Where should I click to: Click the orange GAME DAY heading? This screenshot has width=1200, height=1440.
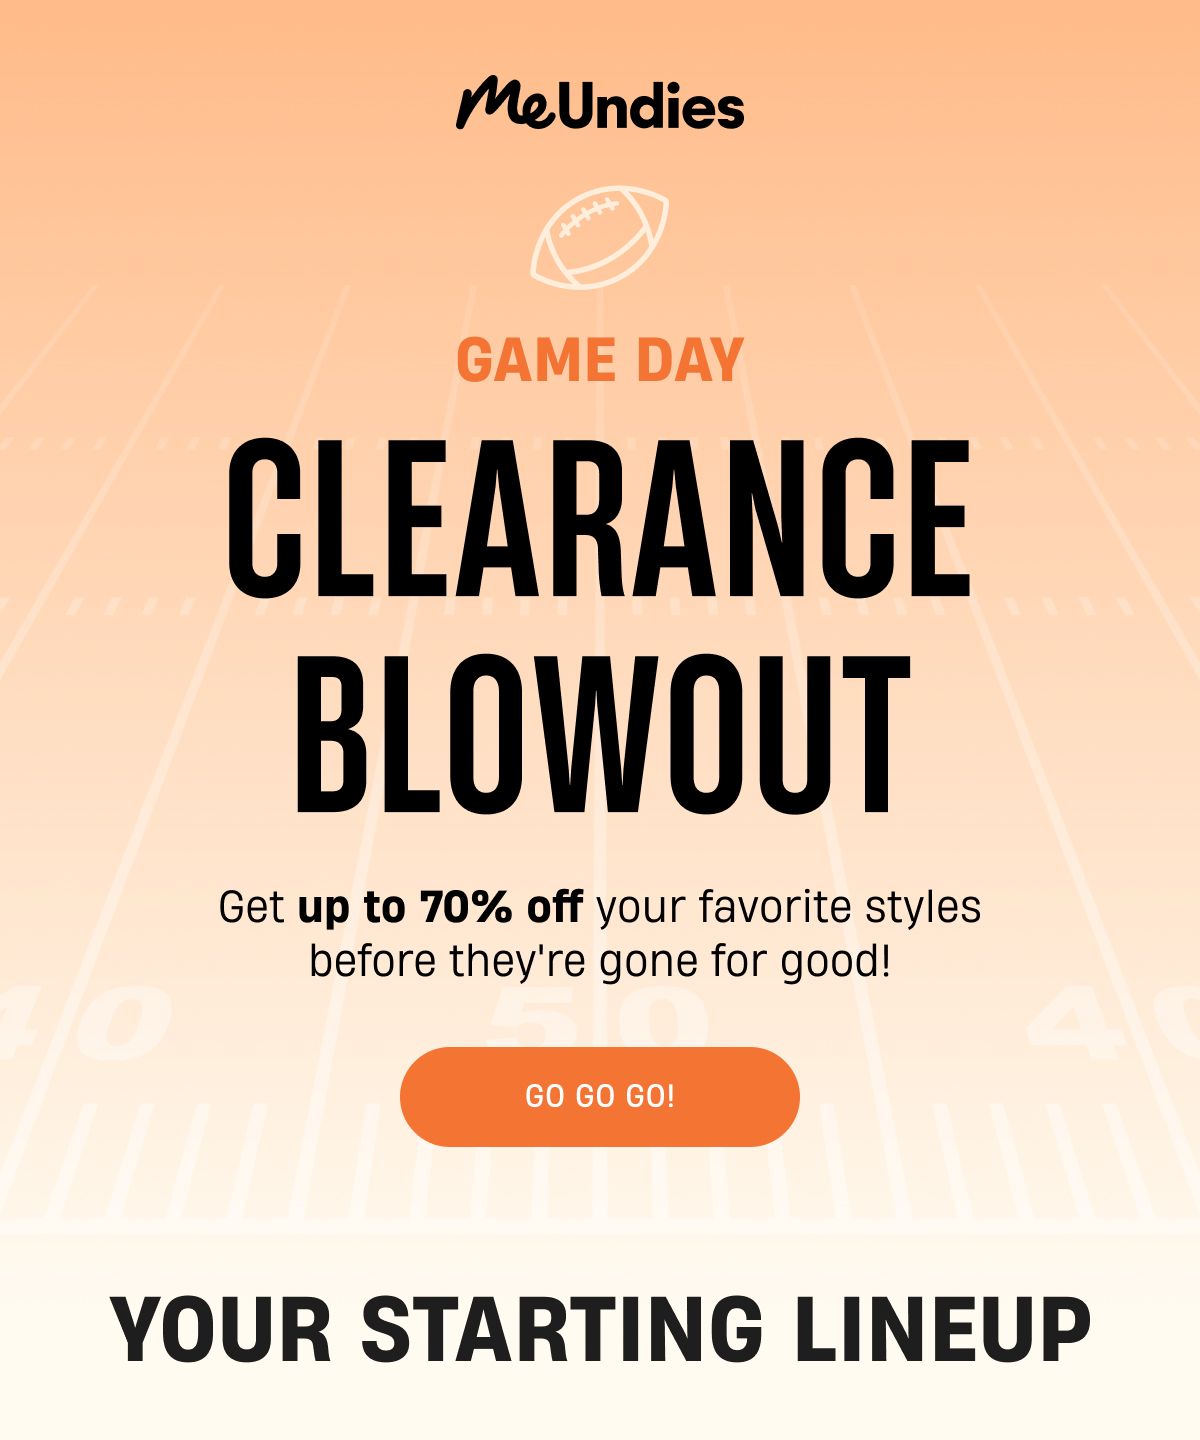click(x=600, y=360)
